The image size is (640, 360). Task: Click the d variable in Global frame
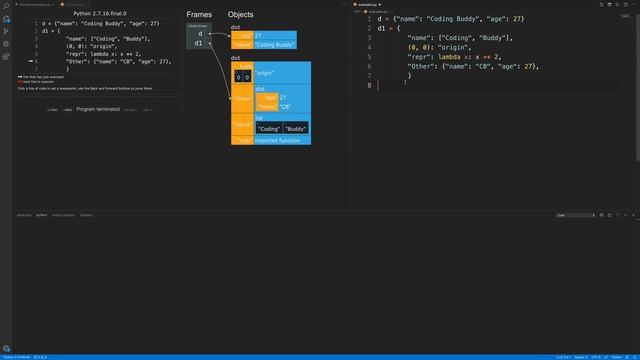pos(200,34)
